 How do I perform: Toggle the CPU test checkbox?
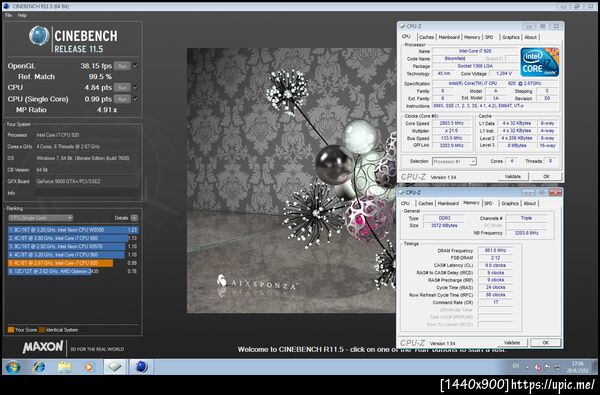point(135,87)
